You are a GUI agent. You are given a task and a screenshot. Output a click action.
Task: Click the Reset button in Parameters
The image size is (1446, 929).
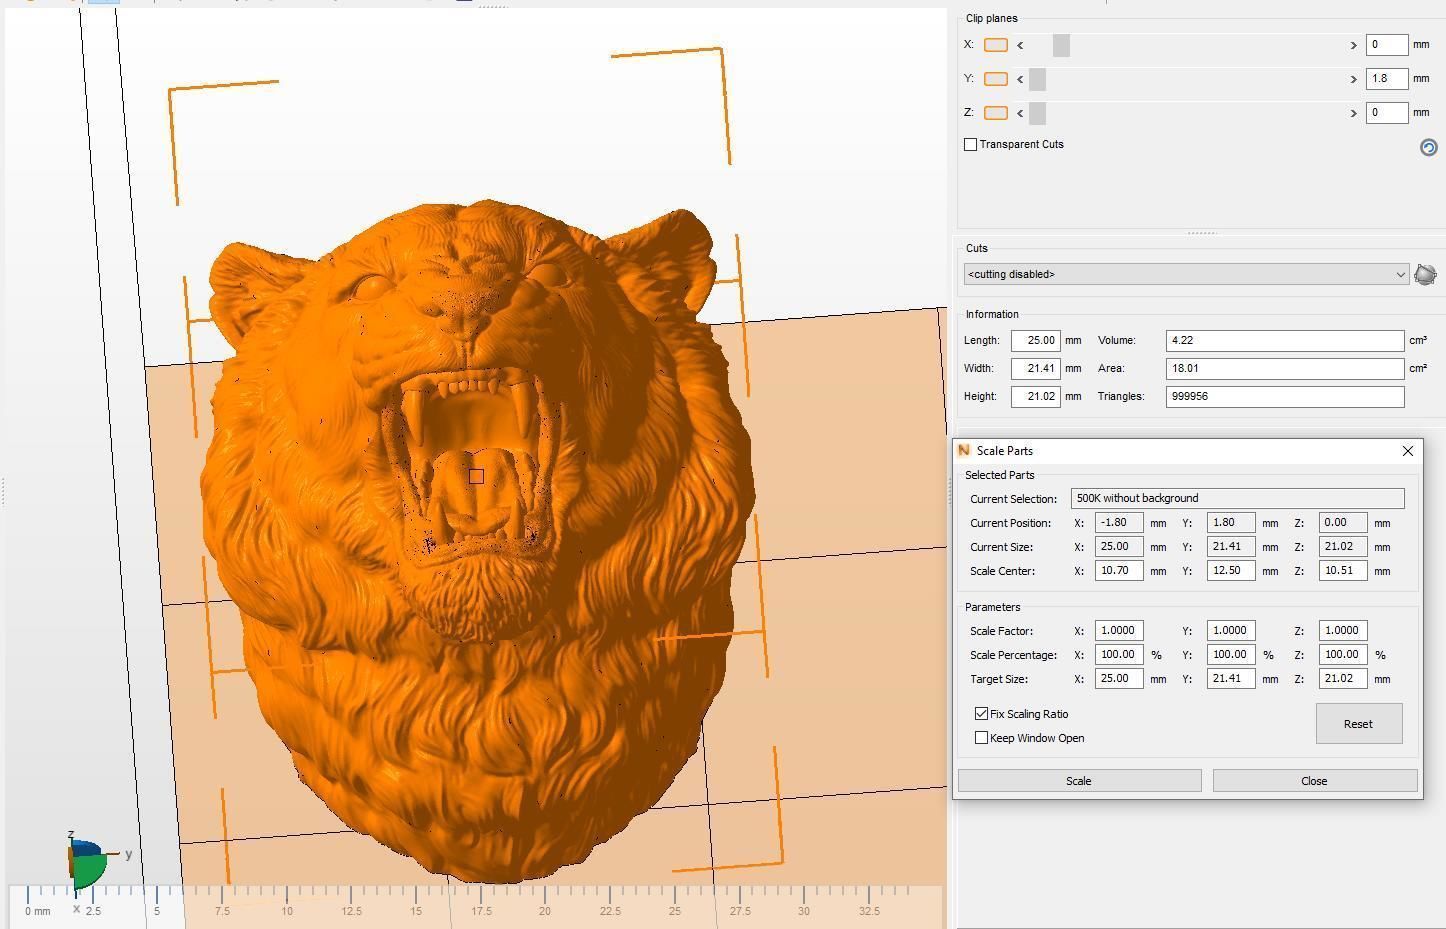pyautogui.click(x=1359, y=724)
